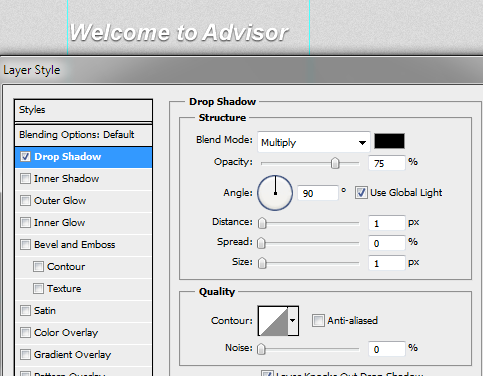Click the Size value field
The image size is (483, 376).
point(387,263)
